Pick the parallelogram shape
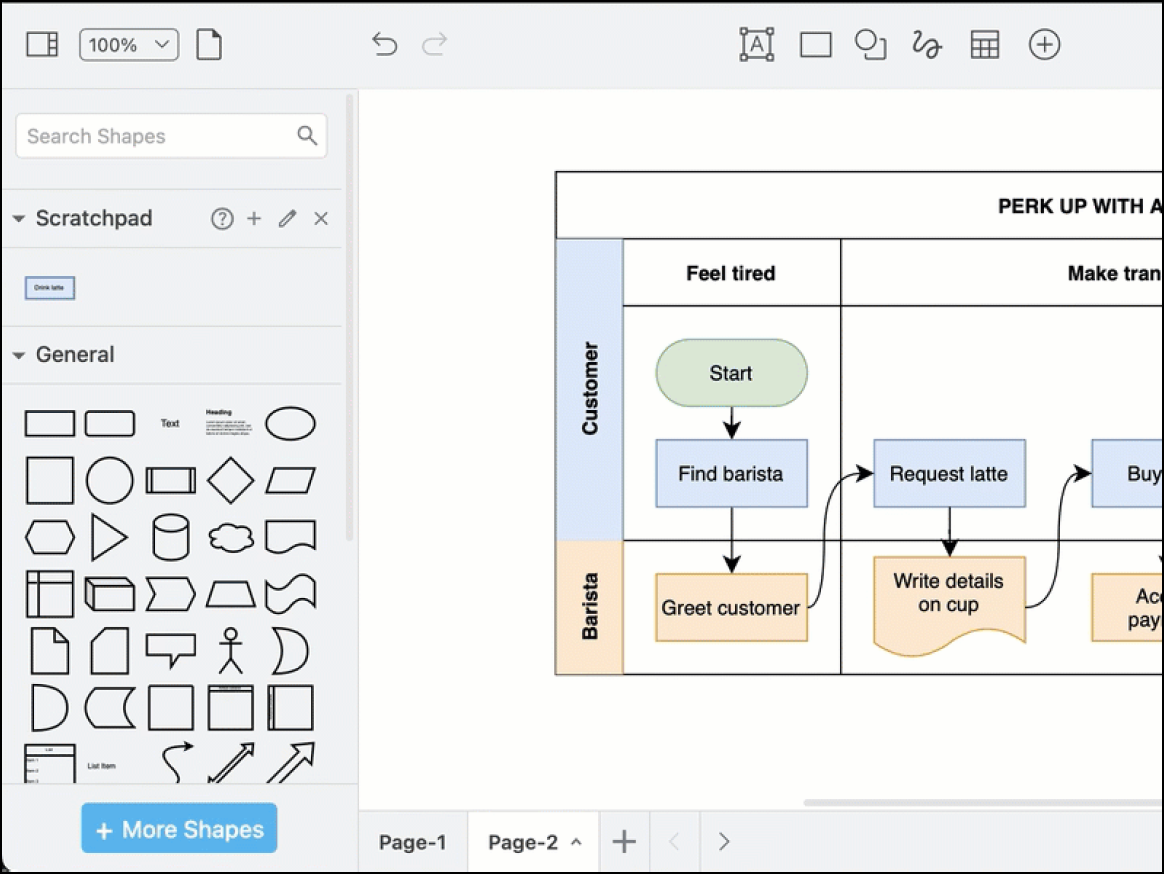The width and height of the screenshot is (1164, 874). tap(290, 480)
